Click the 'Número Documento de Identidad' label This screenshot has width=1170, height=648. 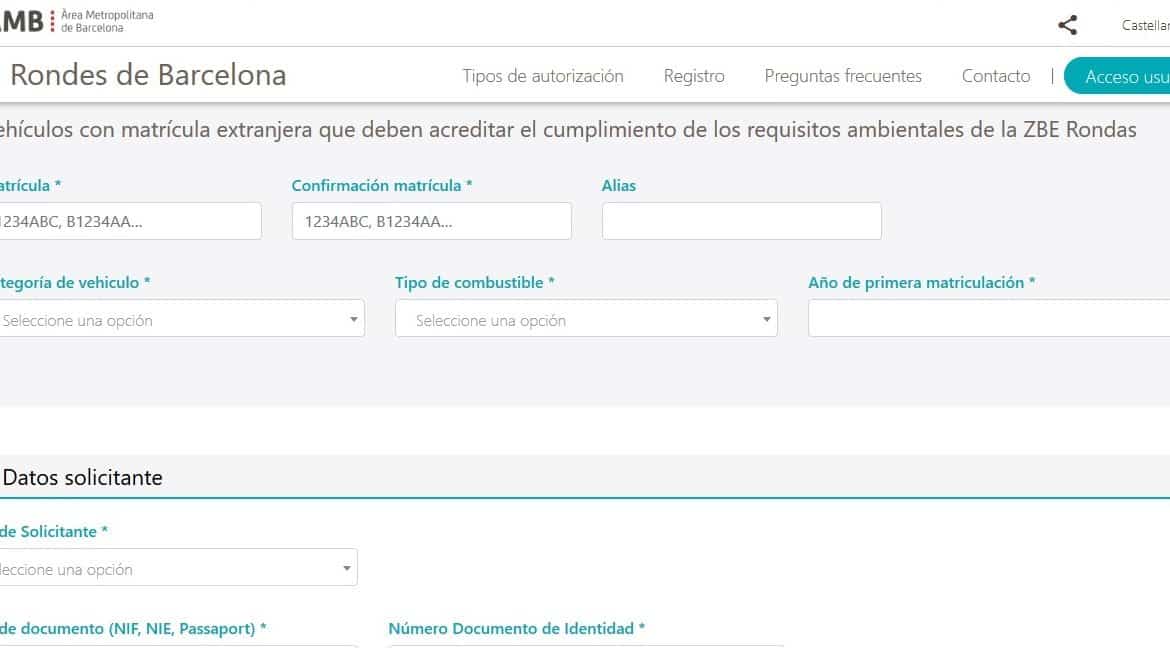pyautogui.click(x=516, y=629)
